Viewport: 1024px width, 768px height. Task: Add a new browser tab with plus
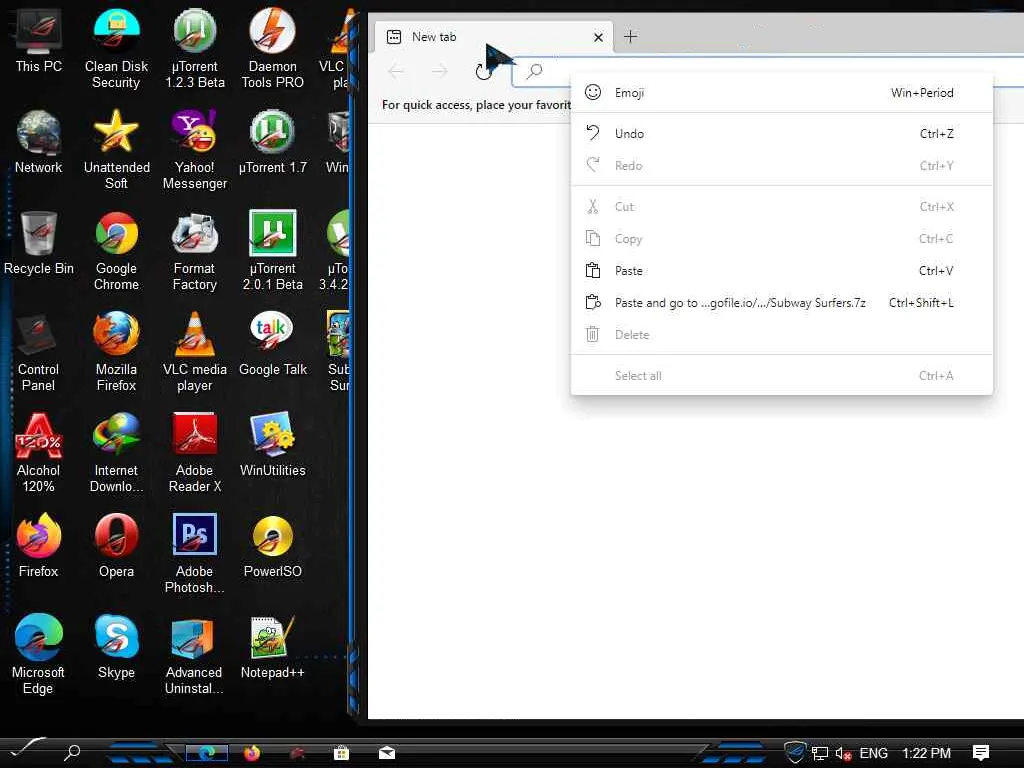[x=630, y=37]
